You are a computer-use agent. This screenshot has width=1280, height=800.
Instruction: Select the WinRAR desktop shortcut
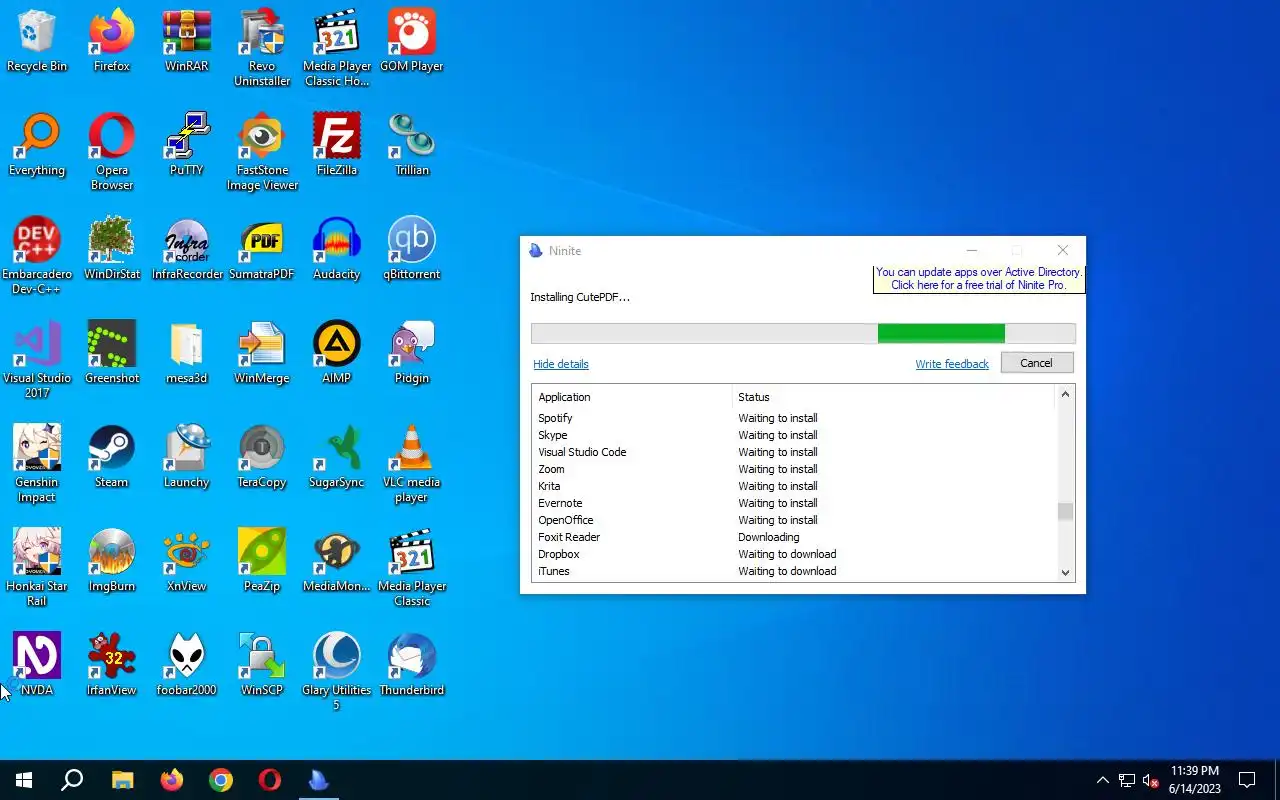click(186, 41)
